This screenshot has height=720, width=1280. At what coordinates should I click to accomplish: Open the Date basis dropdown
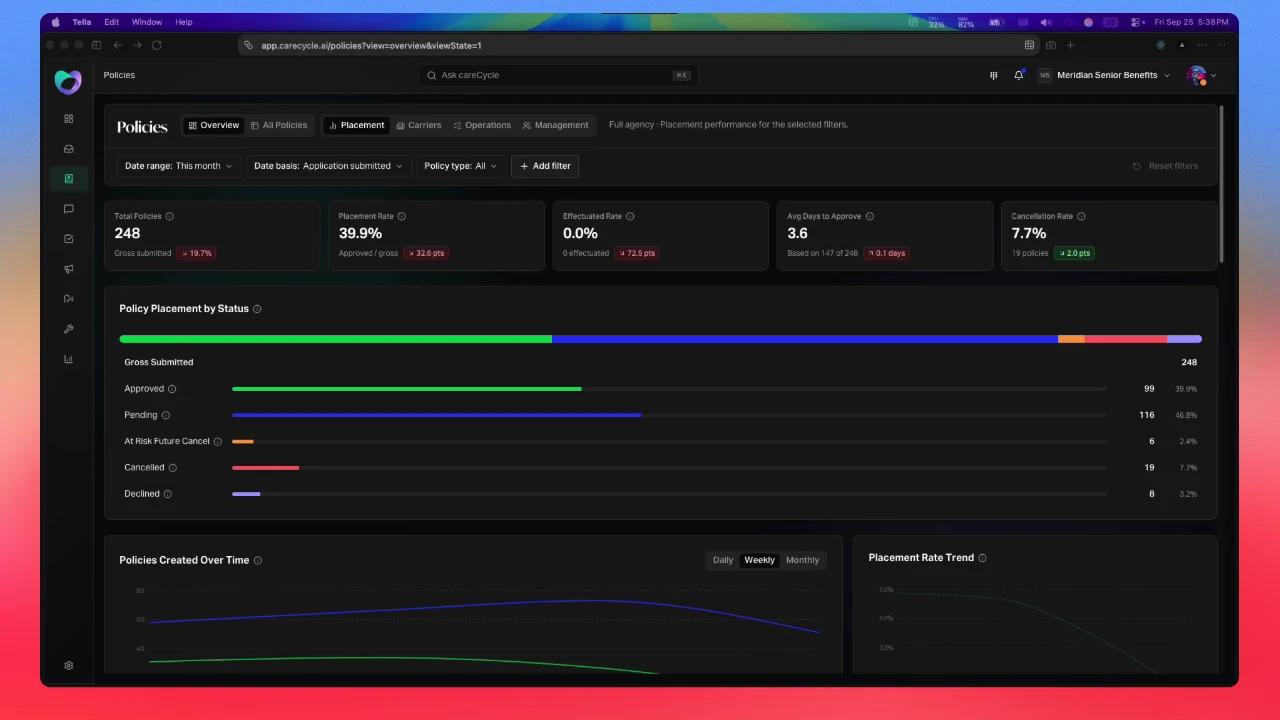(x=328, y=166)
